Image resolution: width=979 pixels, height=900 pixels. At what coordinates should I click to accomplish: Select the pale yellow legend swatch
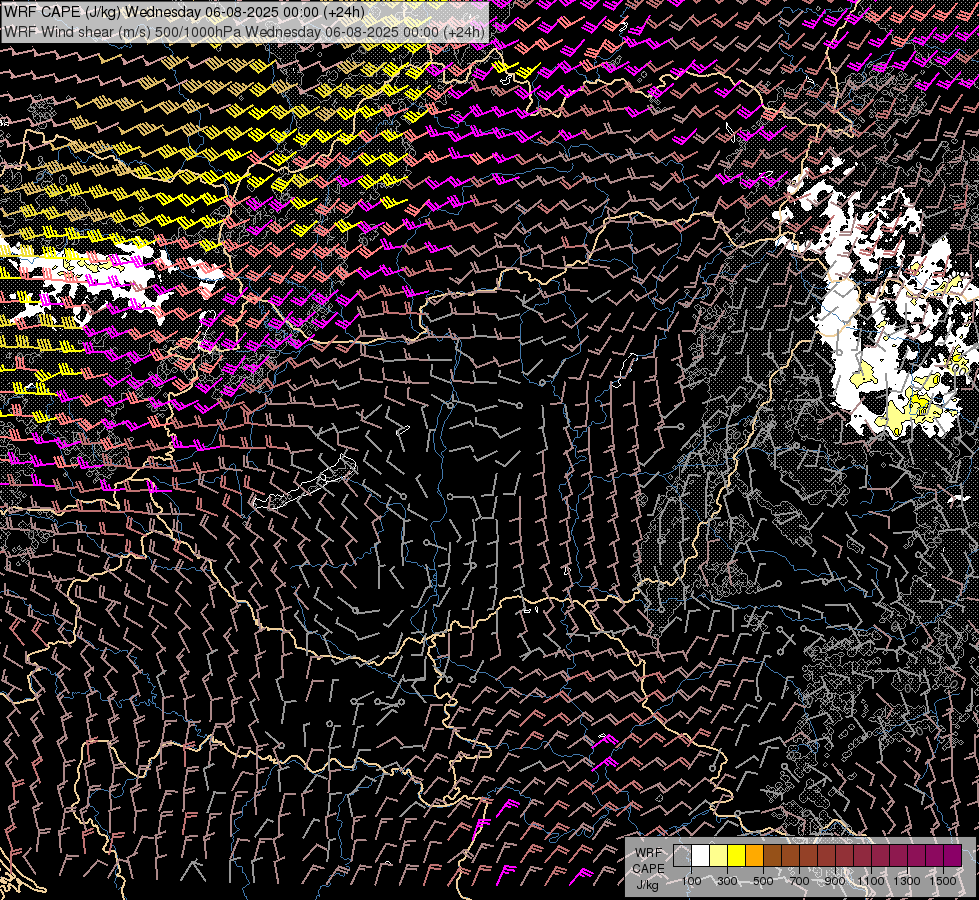pos(719,855)
